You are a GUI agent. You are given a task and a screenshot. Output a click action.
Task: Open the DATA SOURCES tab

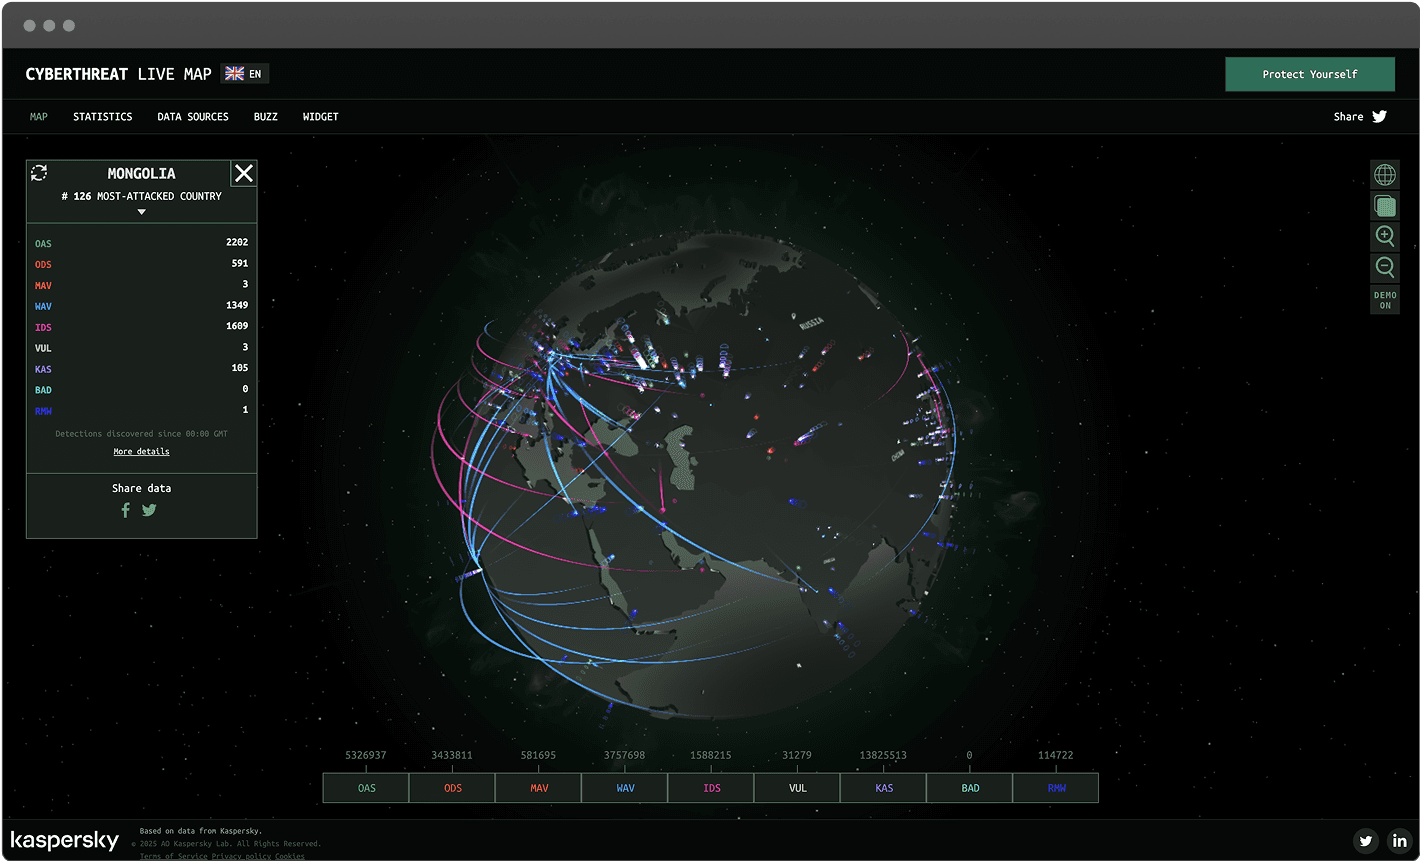tap(193, 117)
